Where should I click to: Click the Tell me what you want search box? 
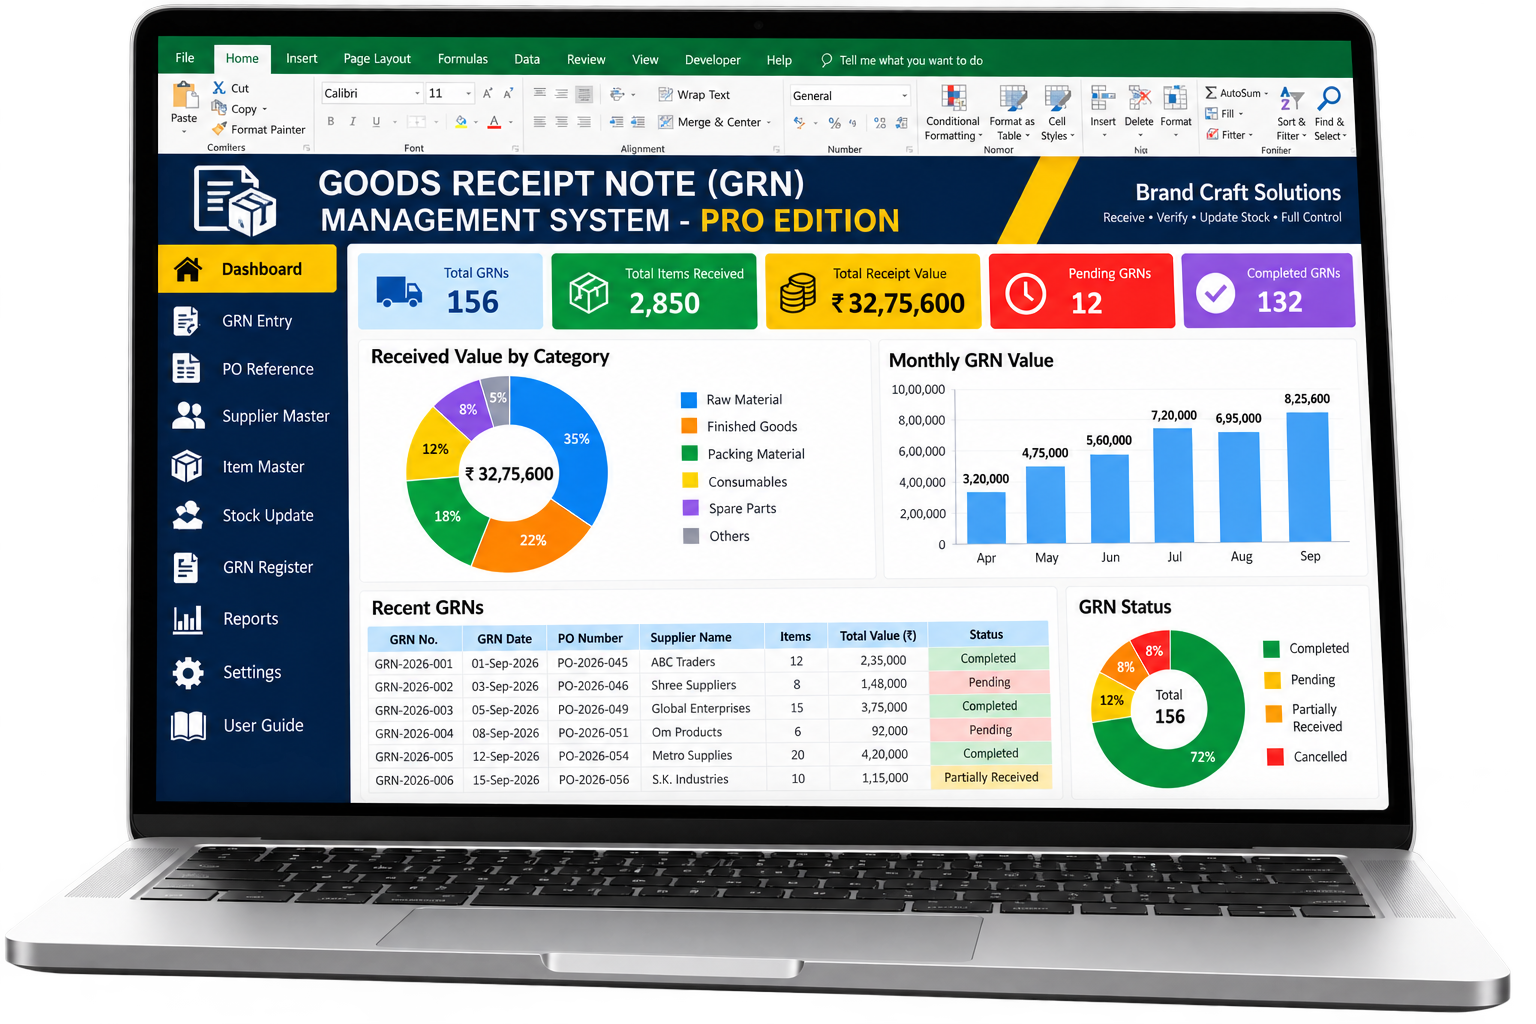[901, 60]
